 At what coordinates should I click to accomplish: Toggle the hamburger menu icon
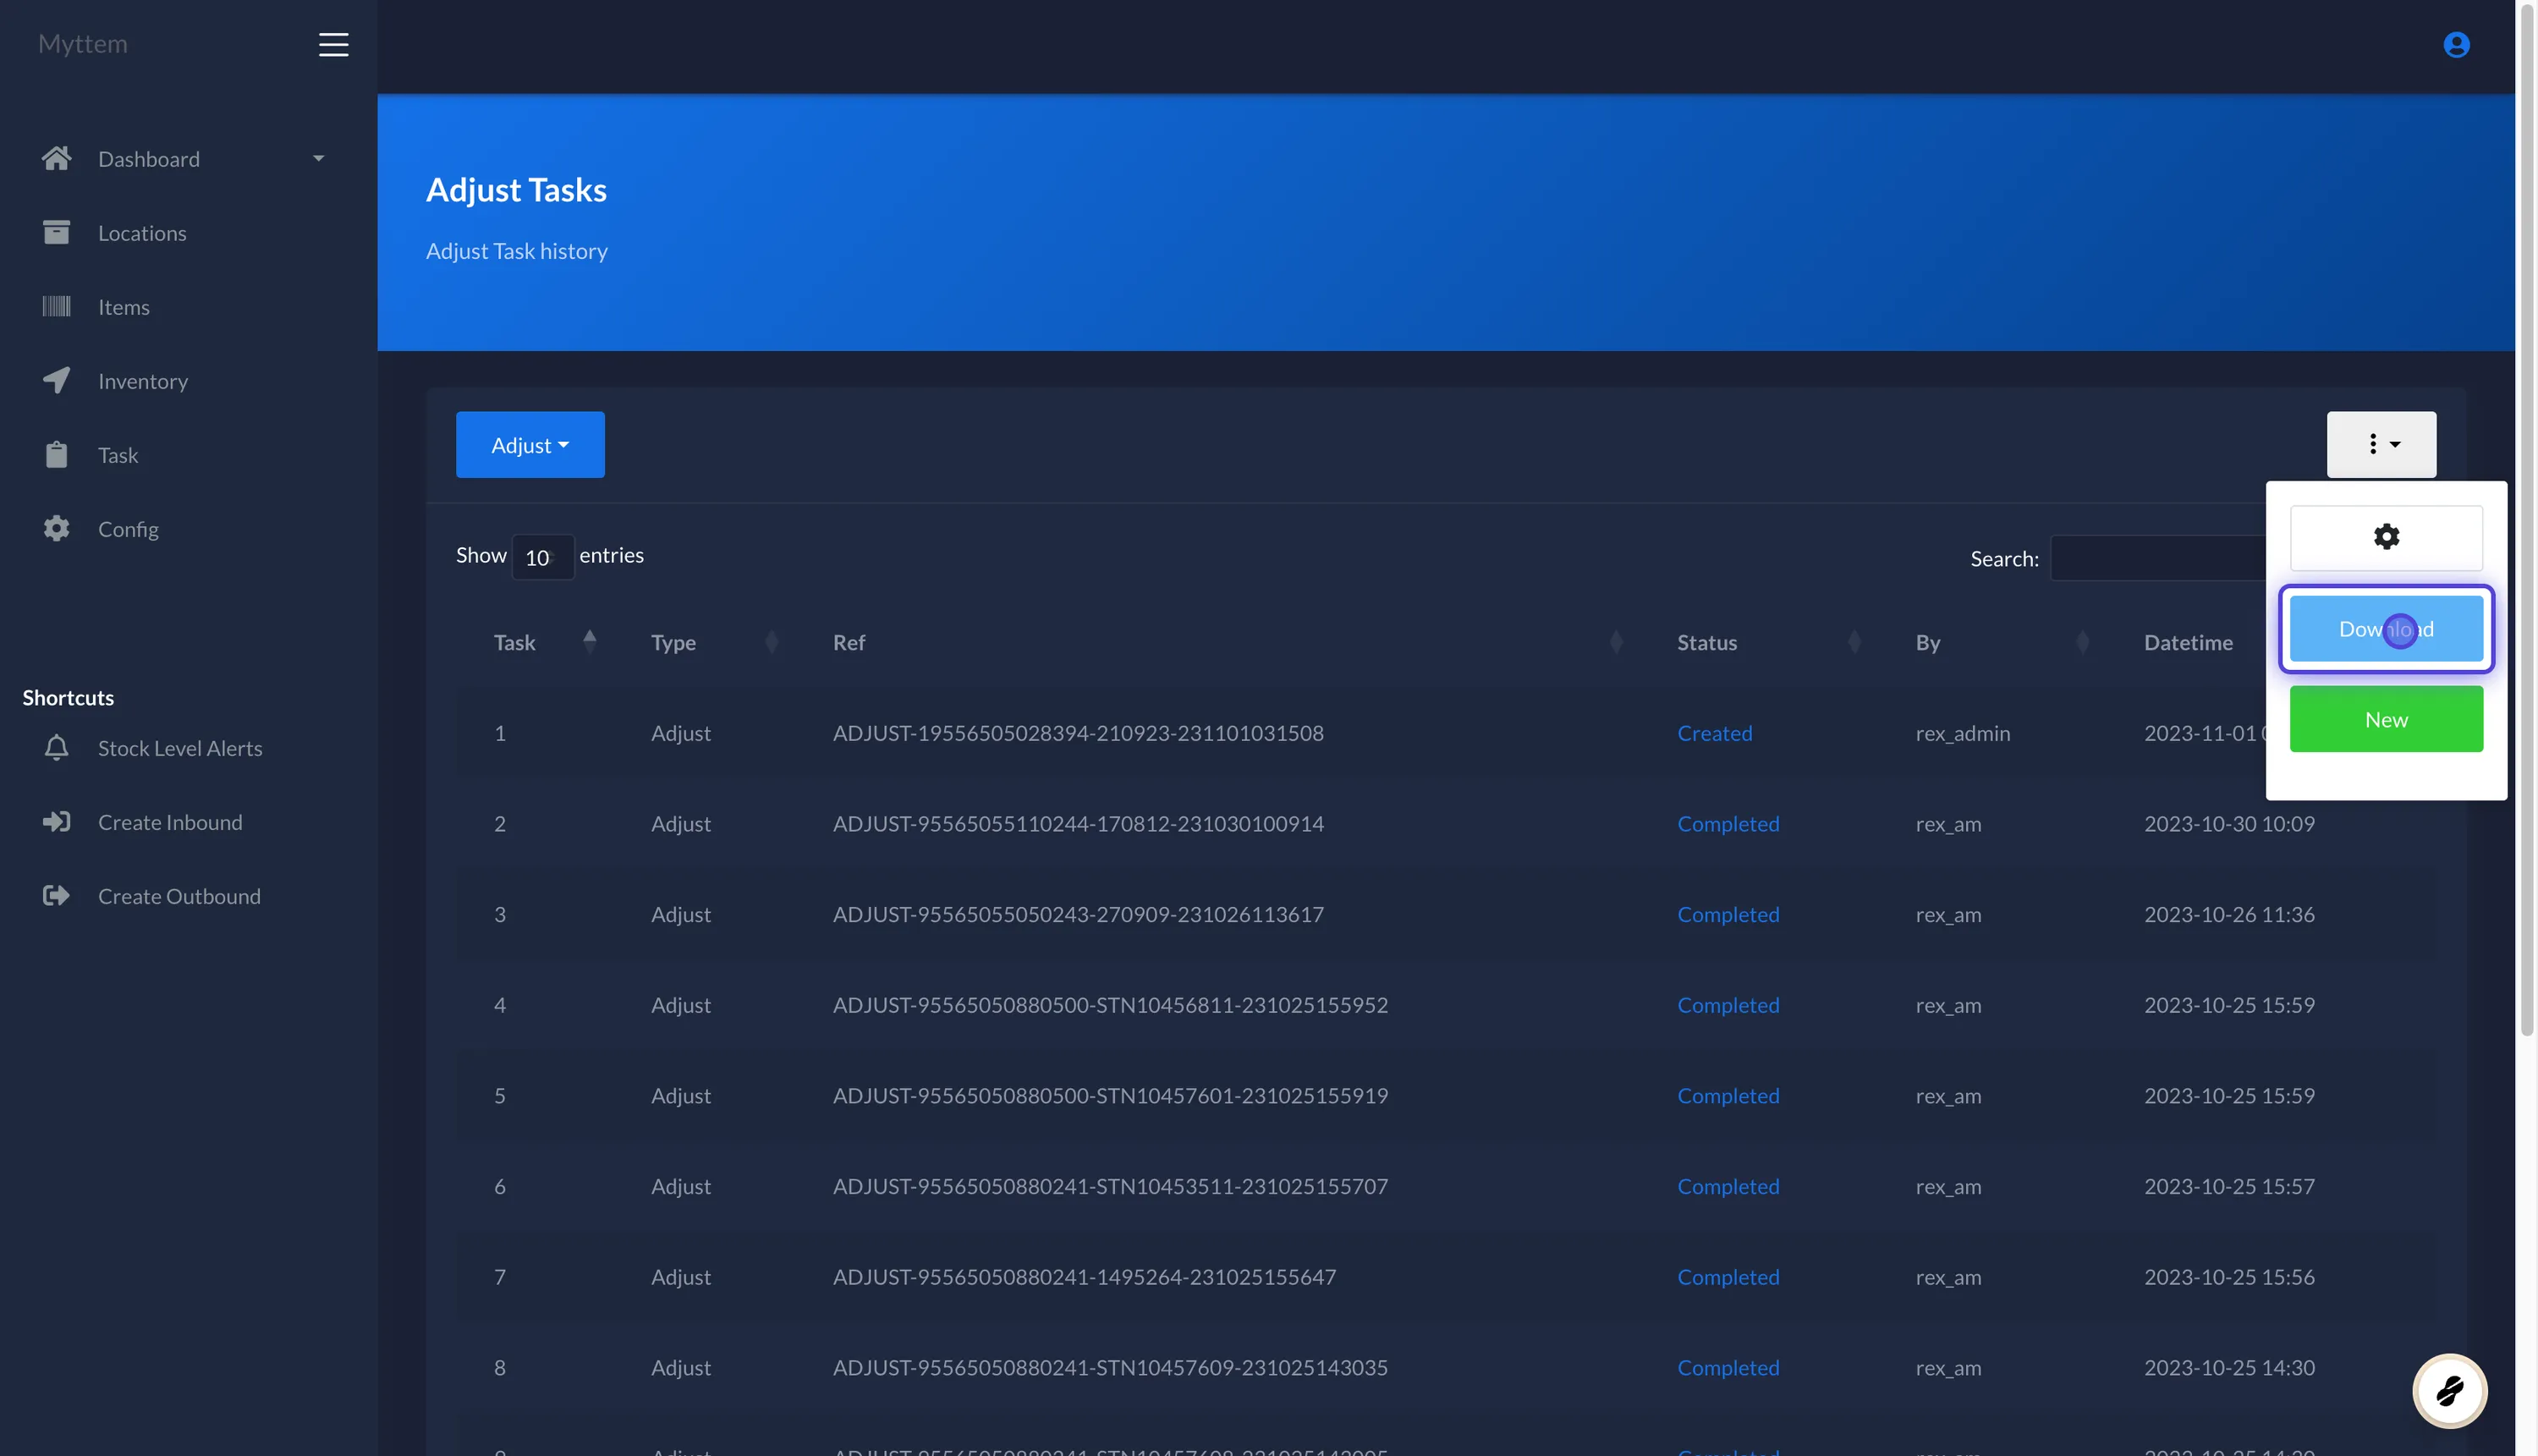pyautogui.click(x=333, y=45)
